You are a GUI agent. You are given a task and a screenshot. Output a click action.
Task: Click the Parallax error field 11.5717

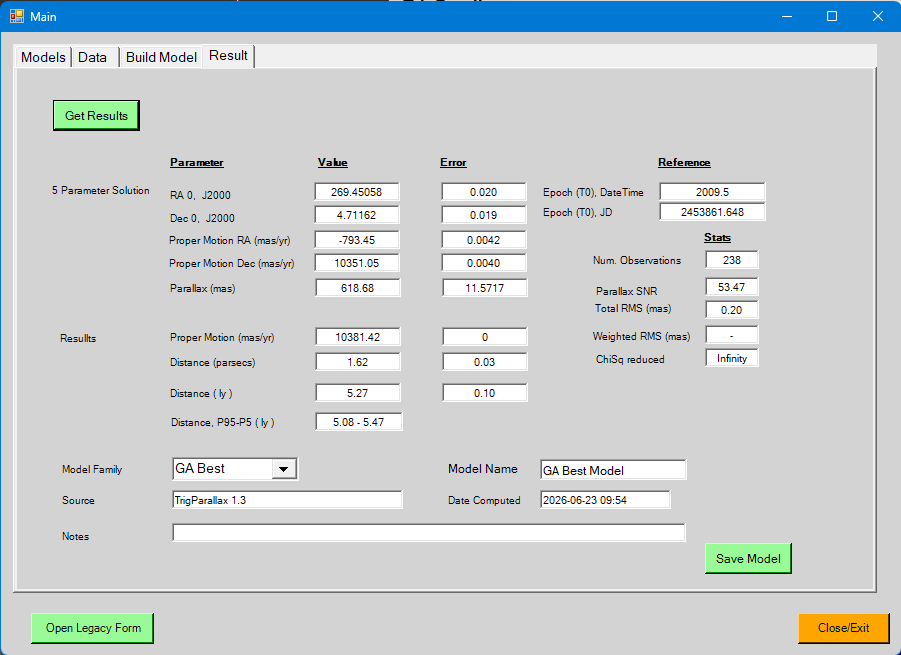click(484, 288)
